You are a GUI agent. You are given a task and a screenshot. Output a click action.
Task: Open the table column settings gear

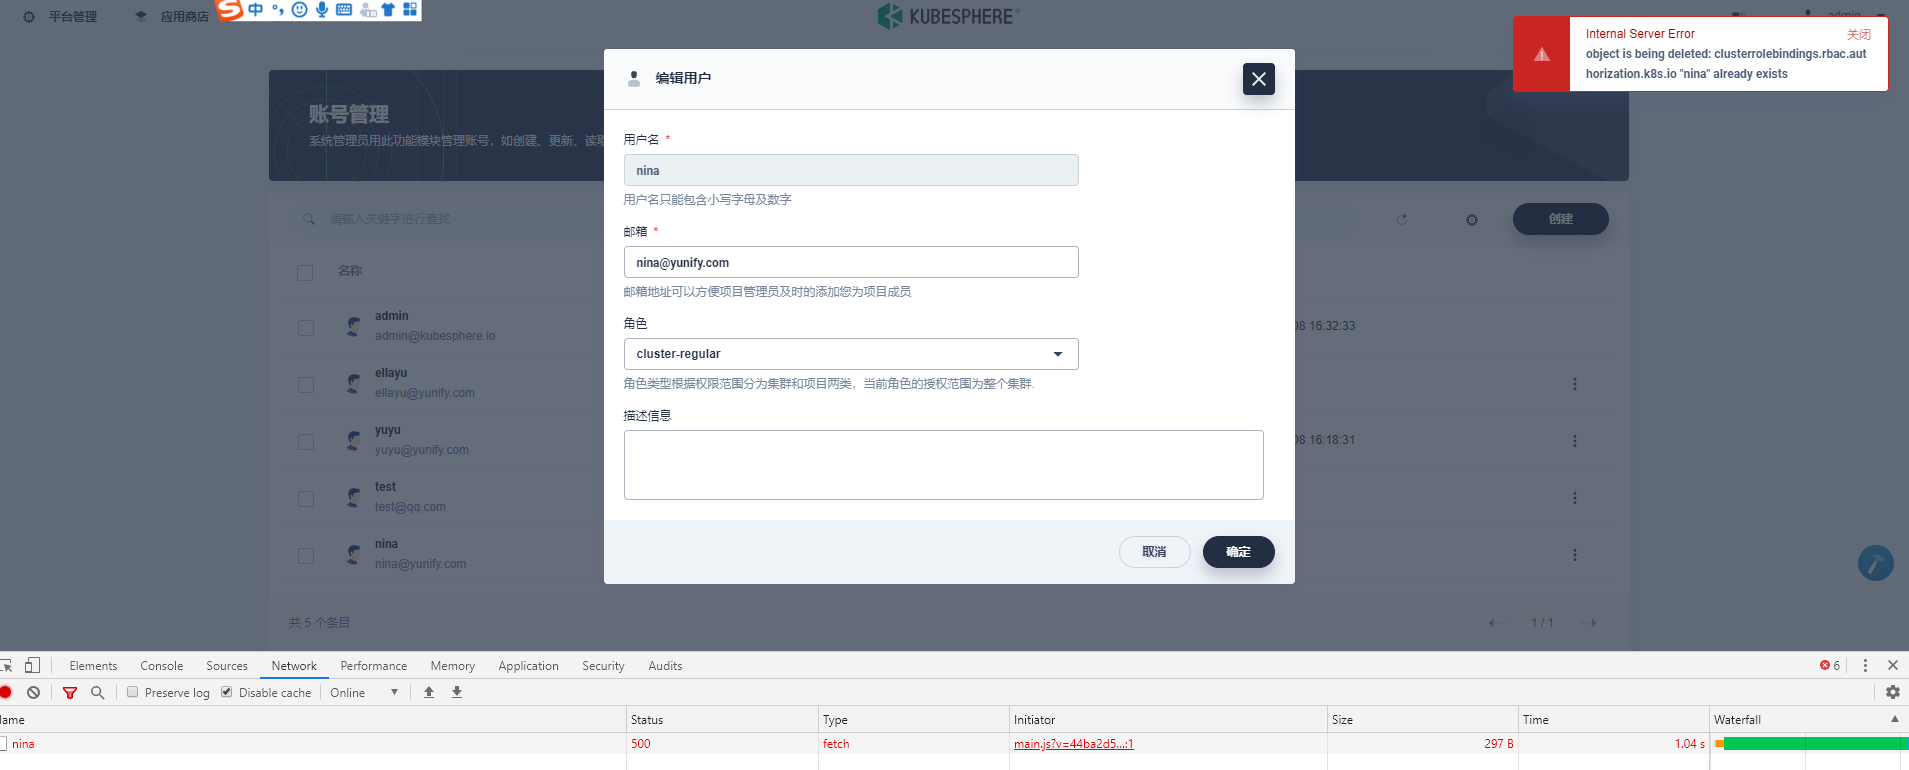pyautogui.click(x=1472, y=219)
